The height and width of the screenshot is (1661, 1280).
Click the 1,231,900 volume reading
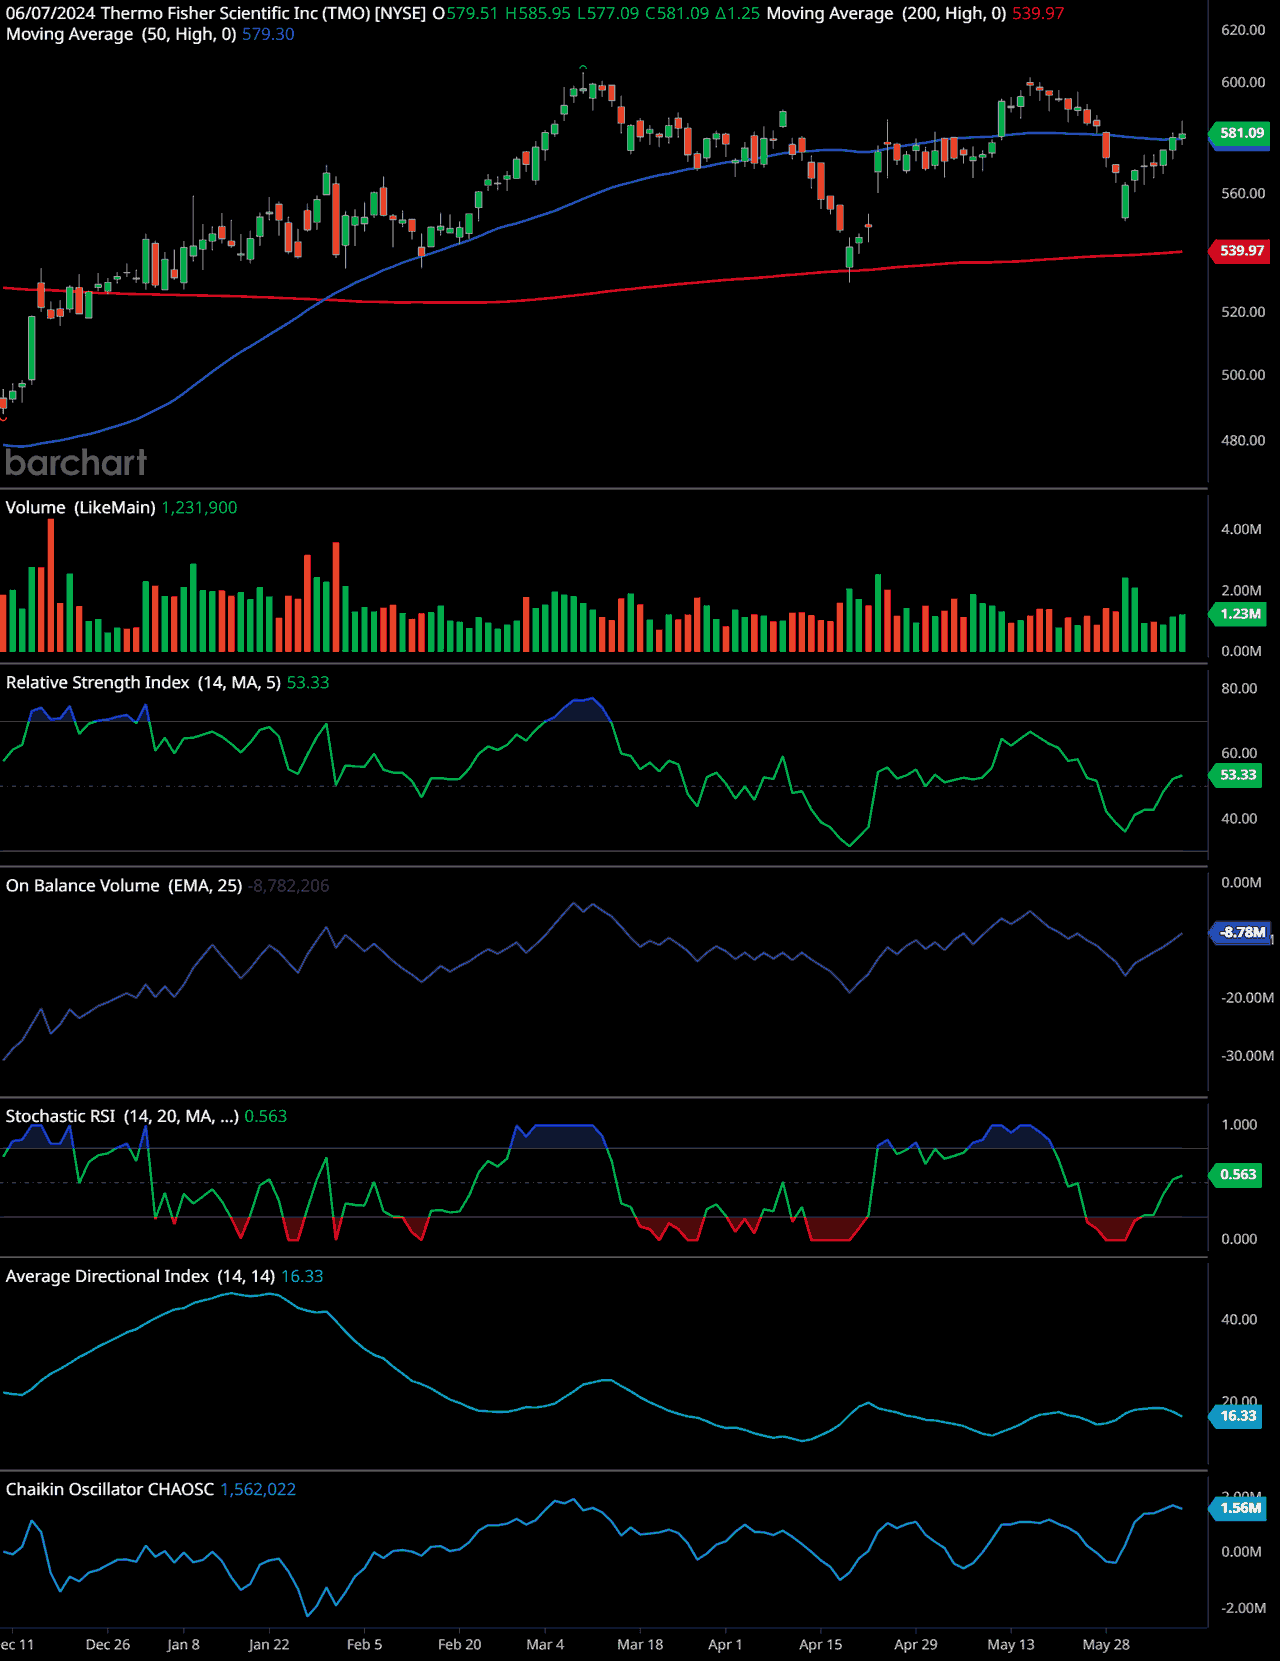(200, 508)
